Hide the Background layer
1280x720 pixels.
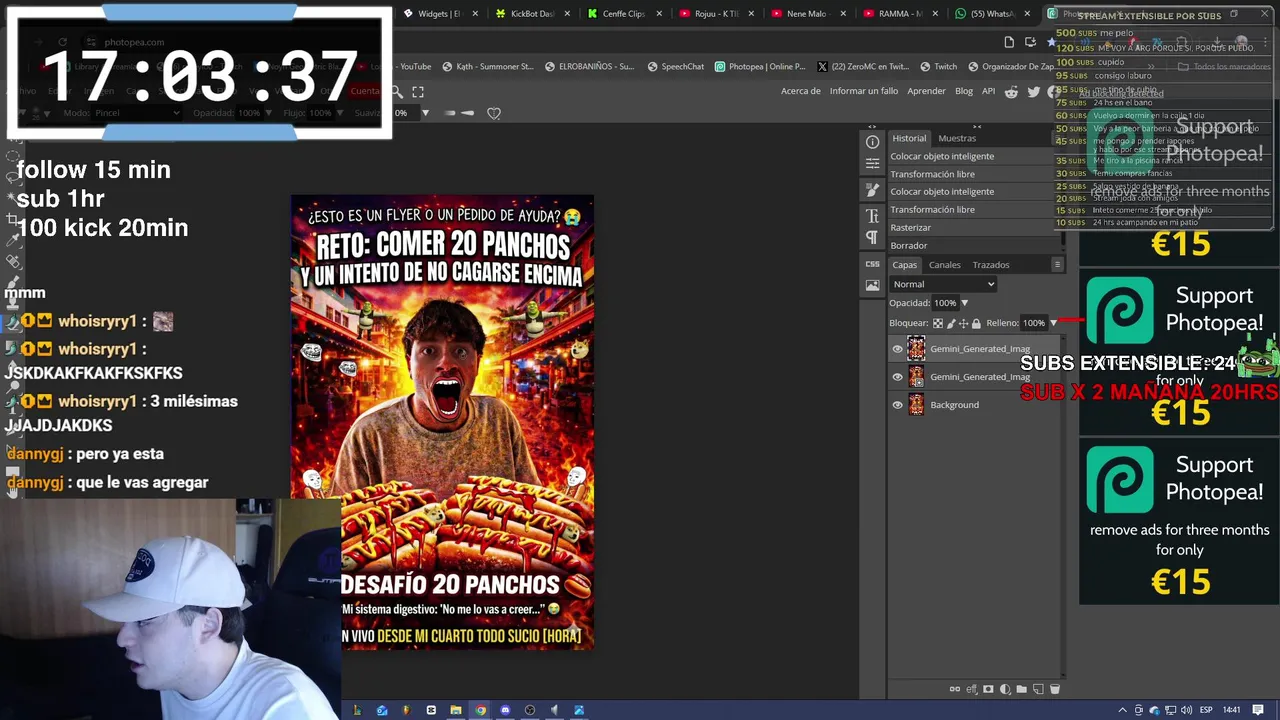coord(897,405)
